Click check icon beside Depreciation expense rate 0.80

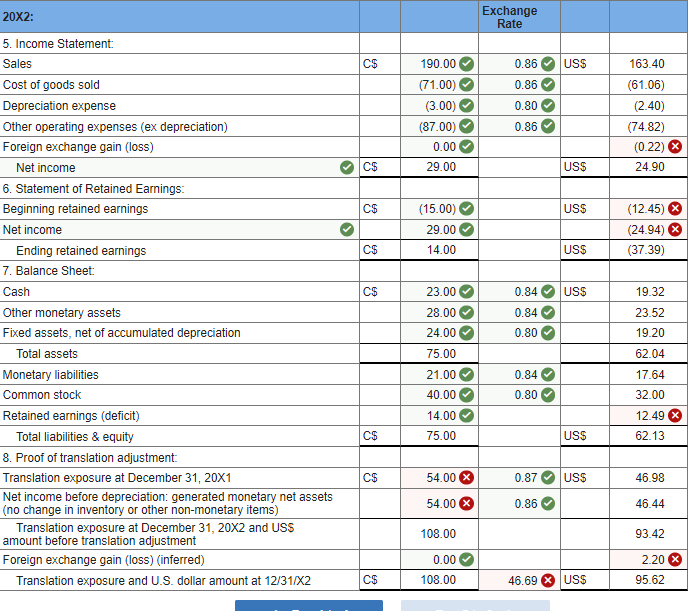pos(548,106)
